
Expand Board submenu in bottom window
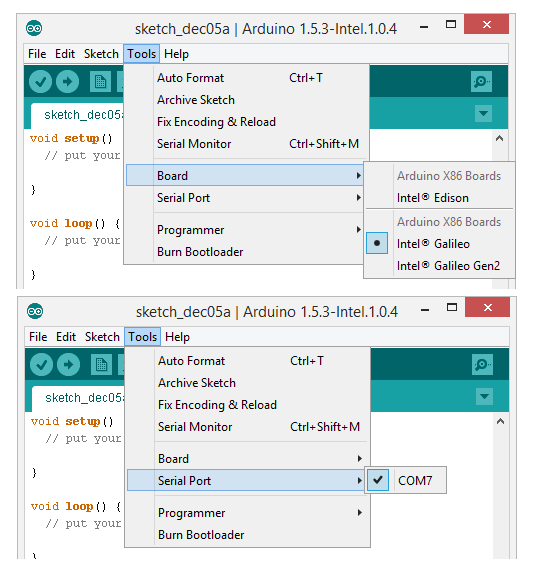coord(246,458)
